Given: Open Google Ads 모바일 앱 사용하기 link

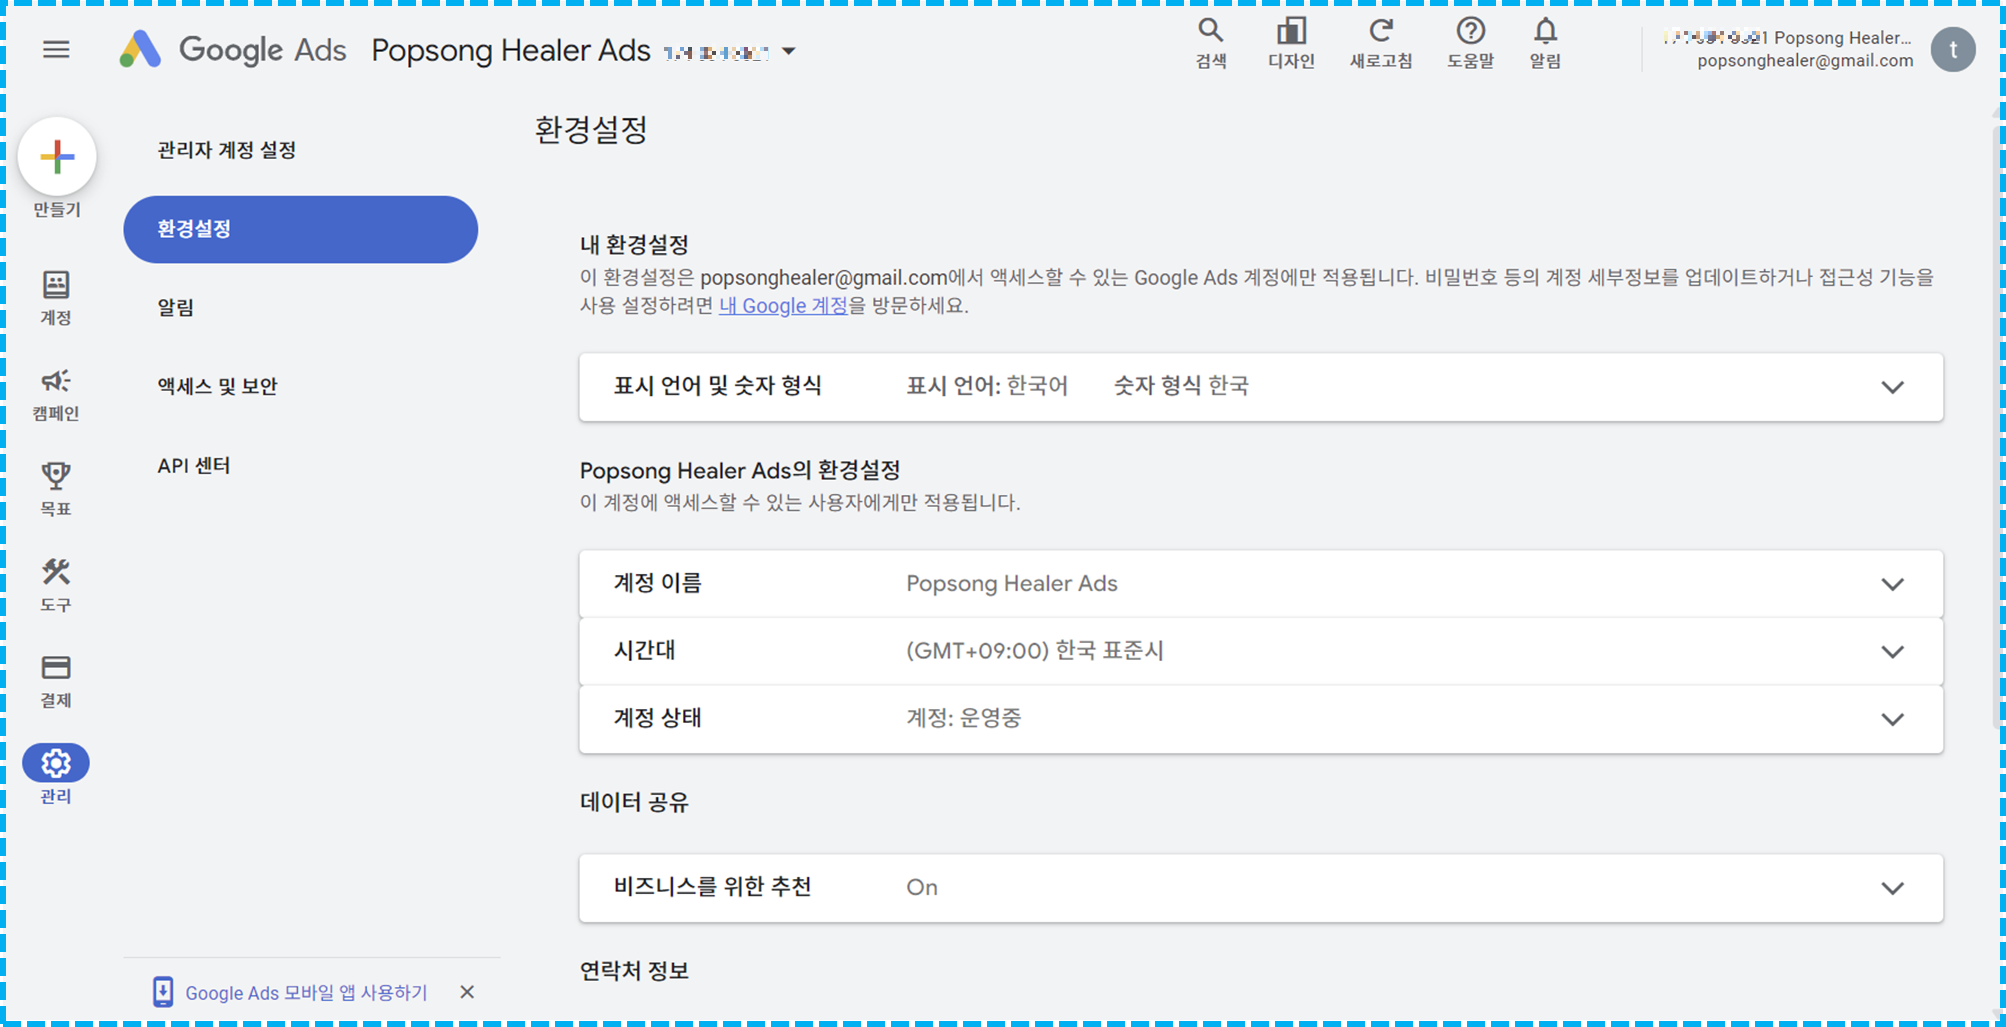Looking at the screenshot, I should 306,993.
